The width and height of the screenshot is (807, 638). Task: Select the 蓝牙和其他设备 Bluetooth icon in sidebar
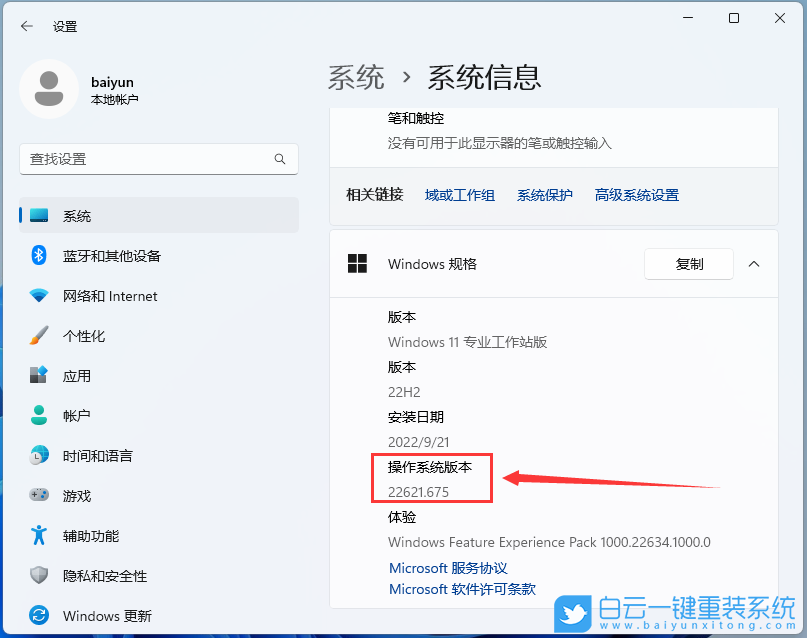tap(40, 256)
